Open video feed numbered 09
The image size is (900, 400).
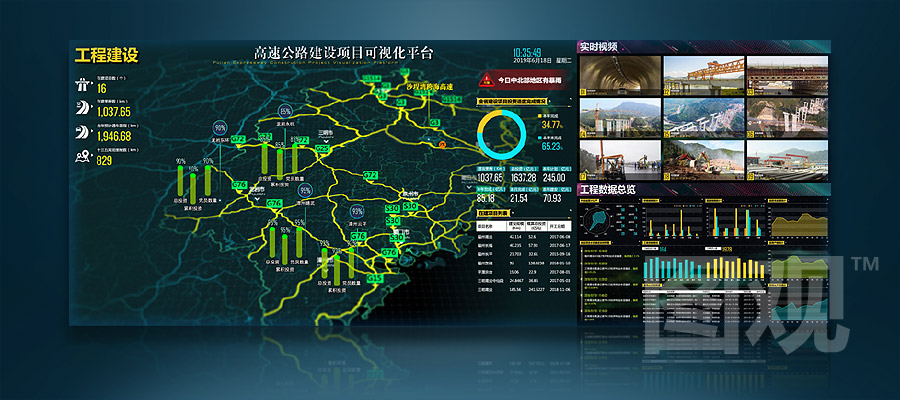point(788,161)
